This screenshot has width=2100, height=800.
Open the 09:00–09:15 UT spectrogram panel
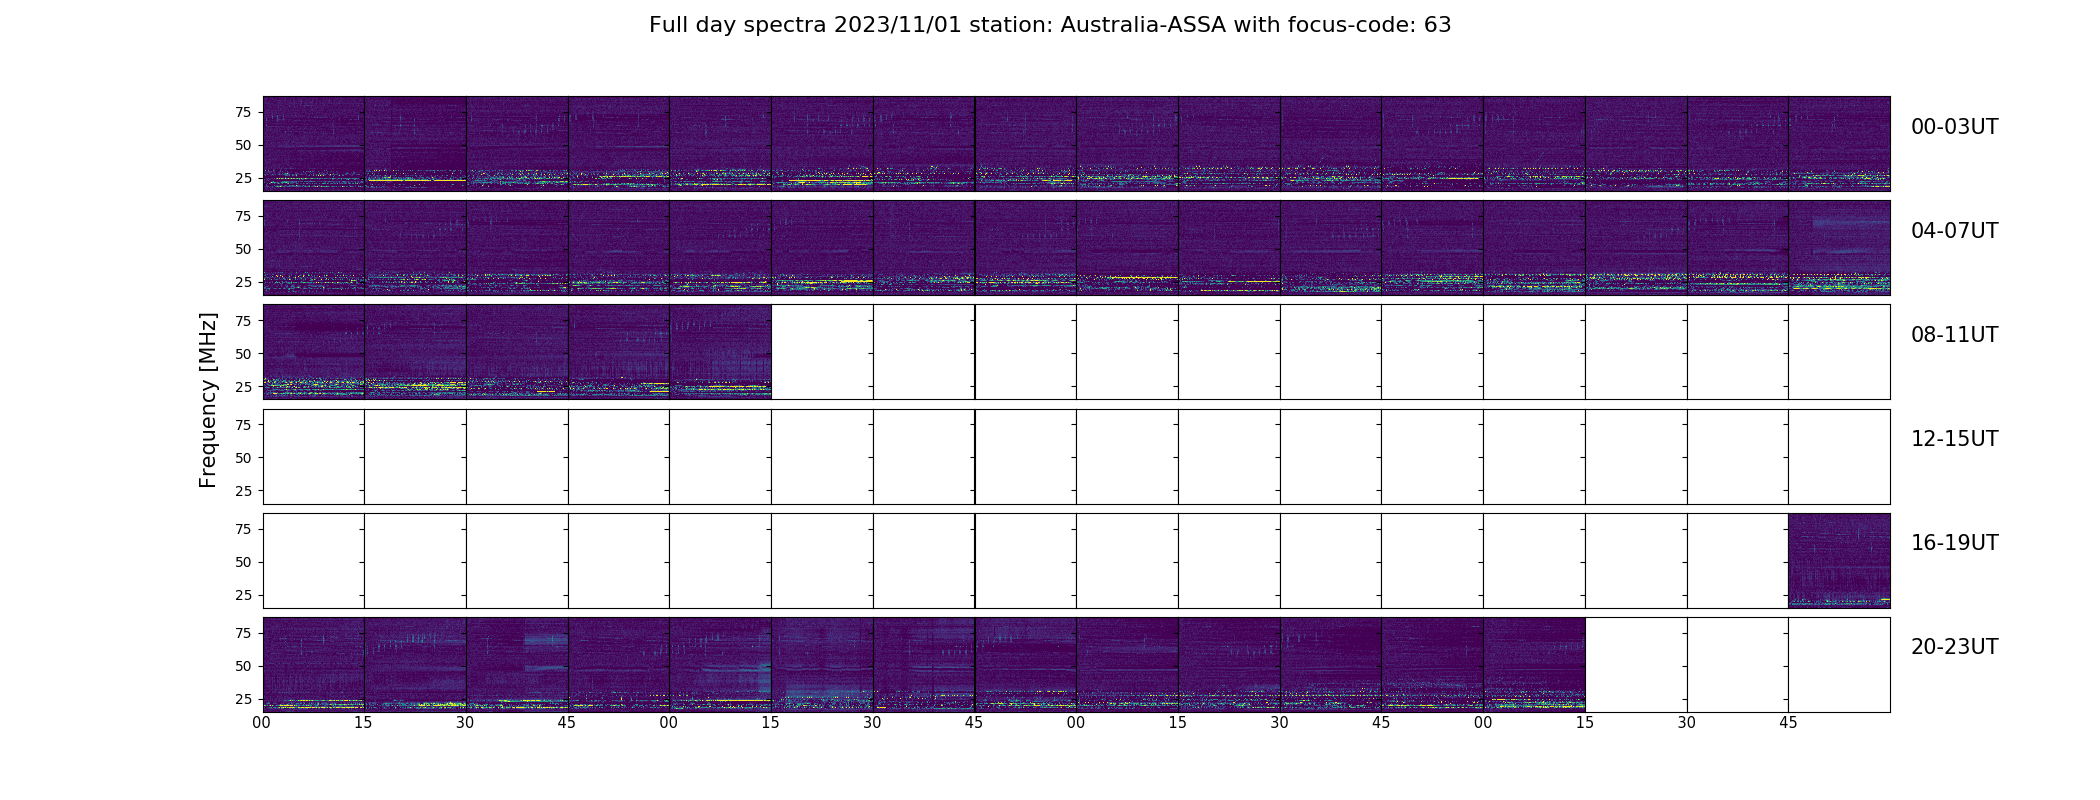(x=720, y=352)
